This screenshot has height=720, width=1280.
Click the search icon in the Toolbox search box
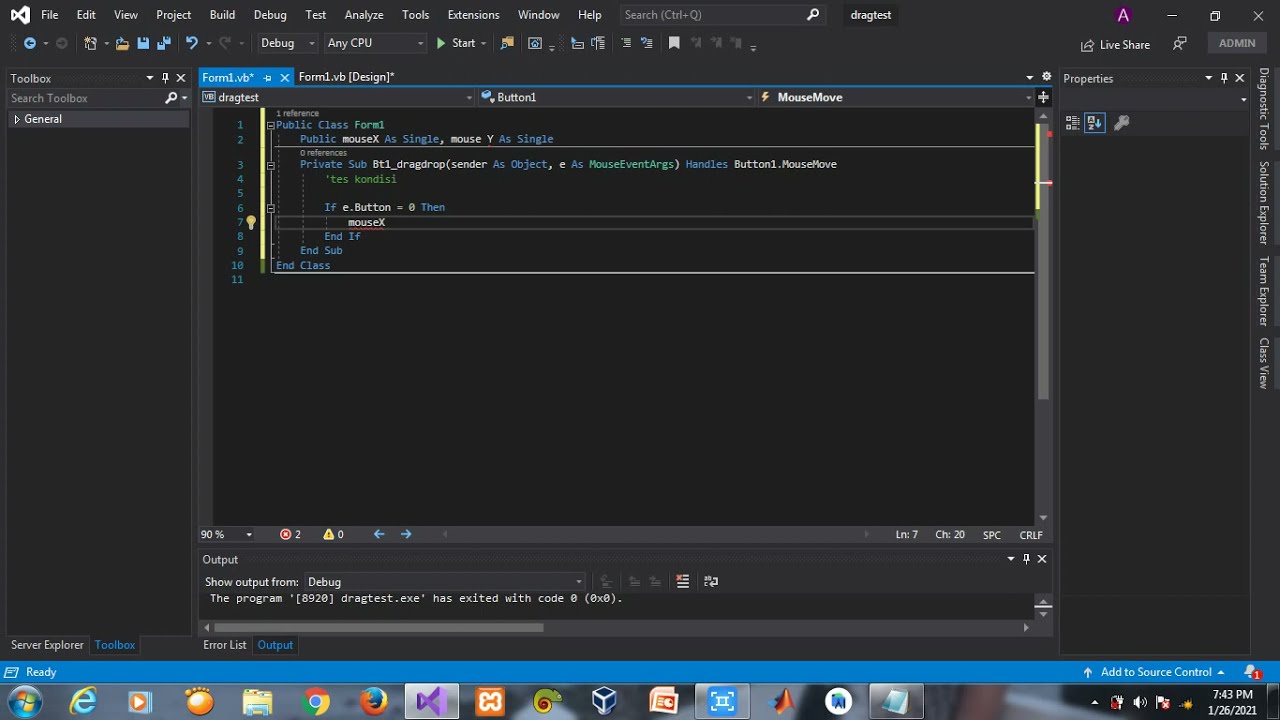[x=171, y=98]
